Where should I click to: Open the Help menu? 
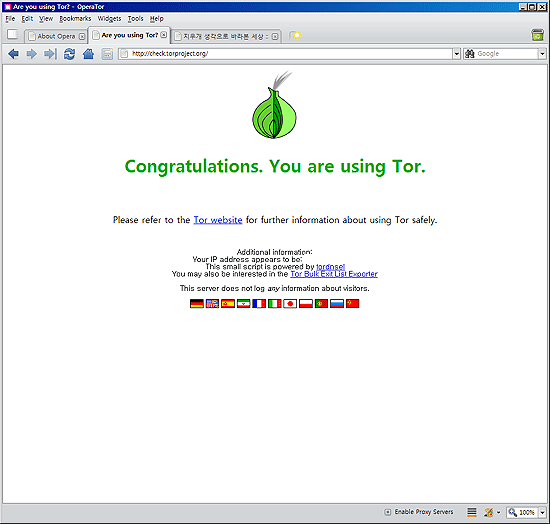point(156,19)
